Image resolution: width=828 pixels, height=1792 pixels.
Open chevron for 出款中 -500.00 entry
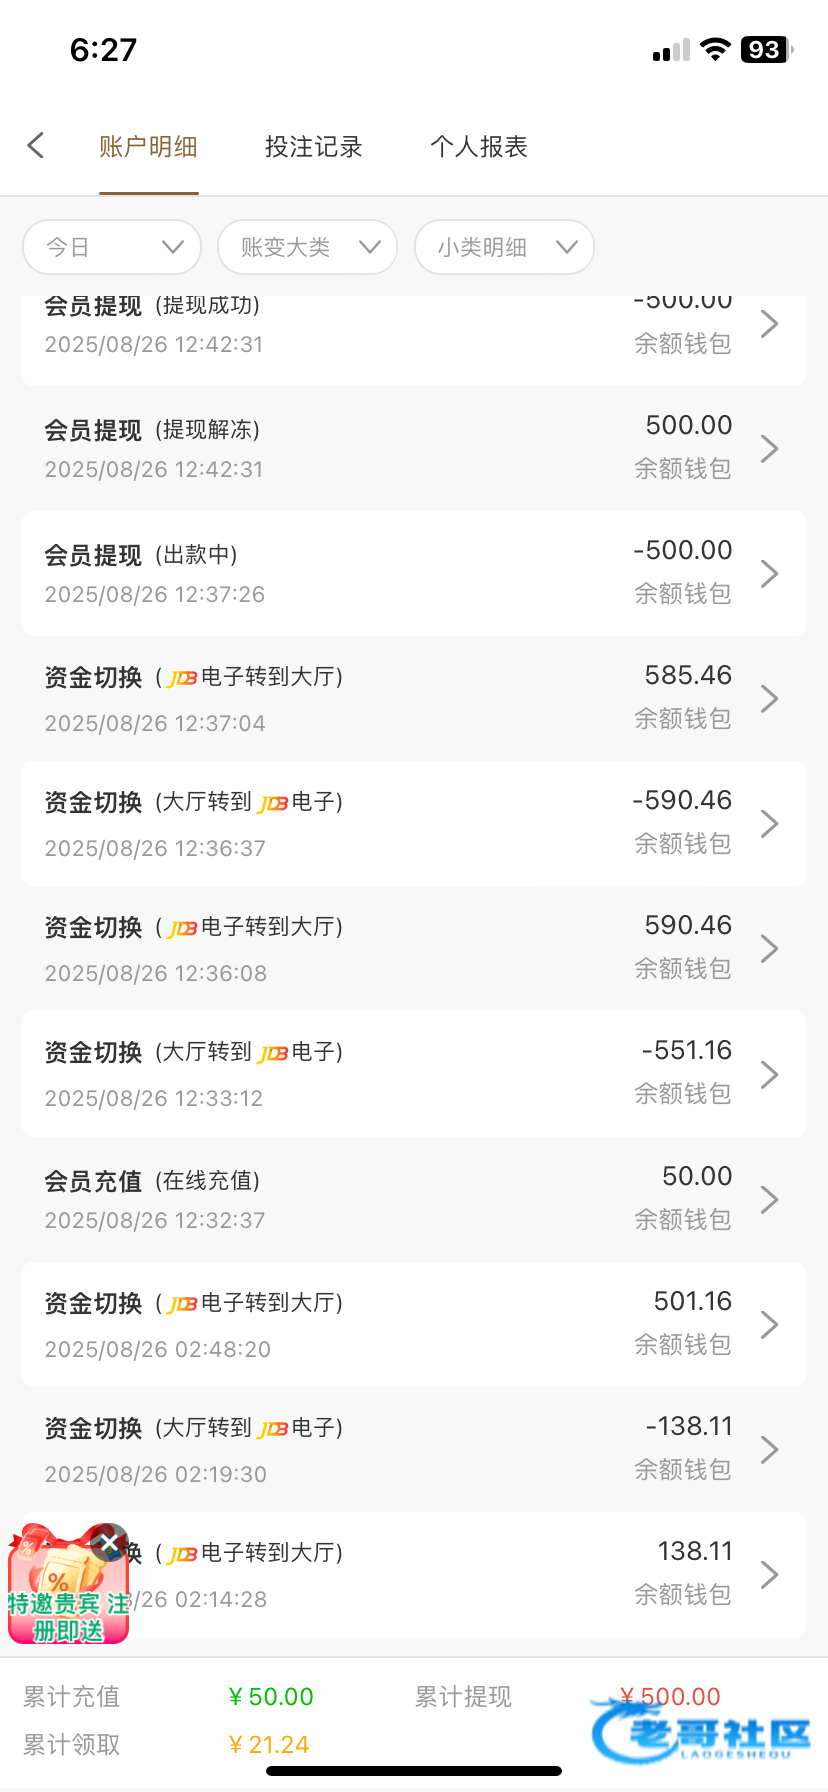pos(769,574)
